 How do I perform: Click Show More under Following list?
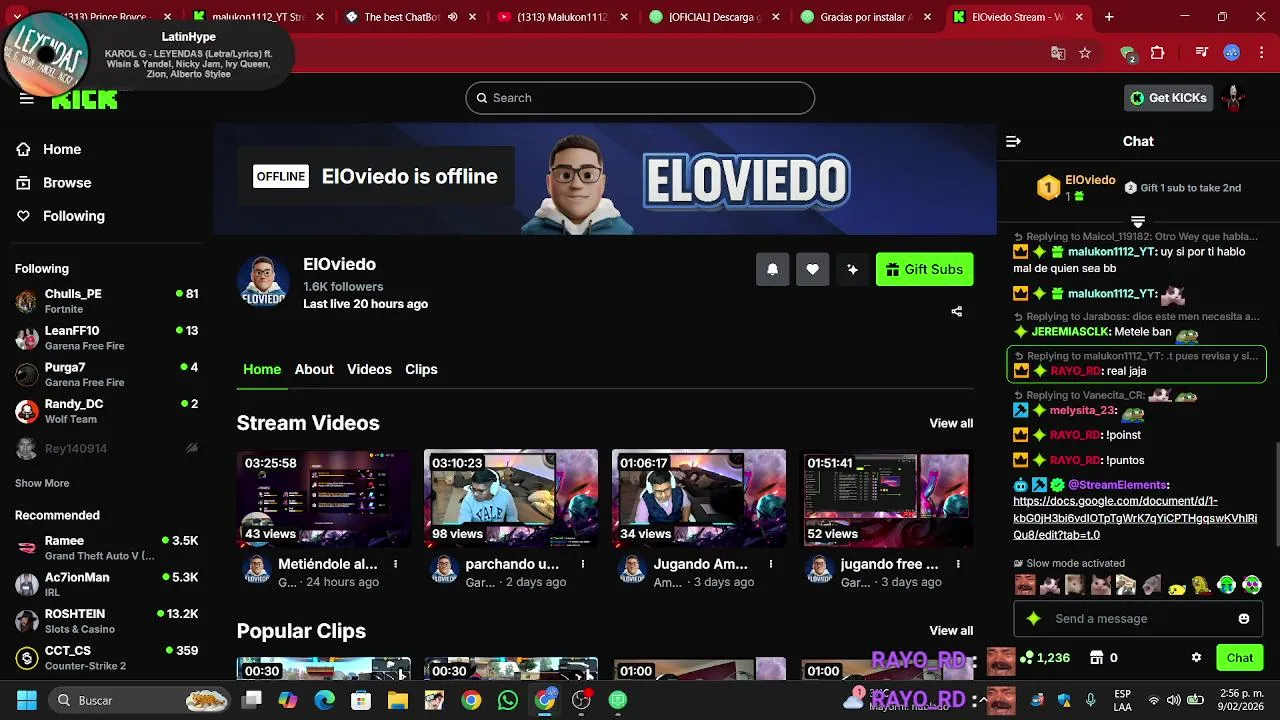[42, 483]
